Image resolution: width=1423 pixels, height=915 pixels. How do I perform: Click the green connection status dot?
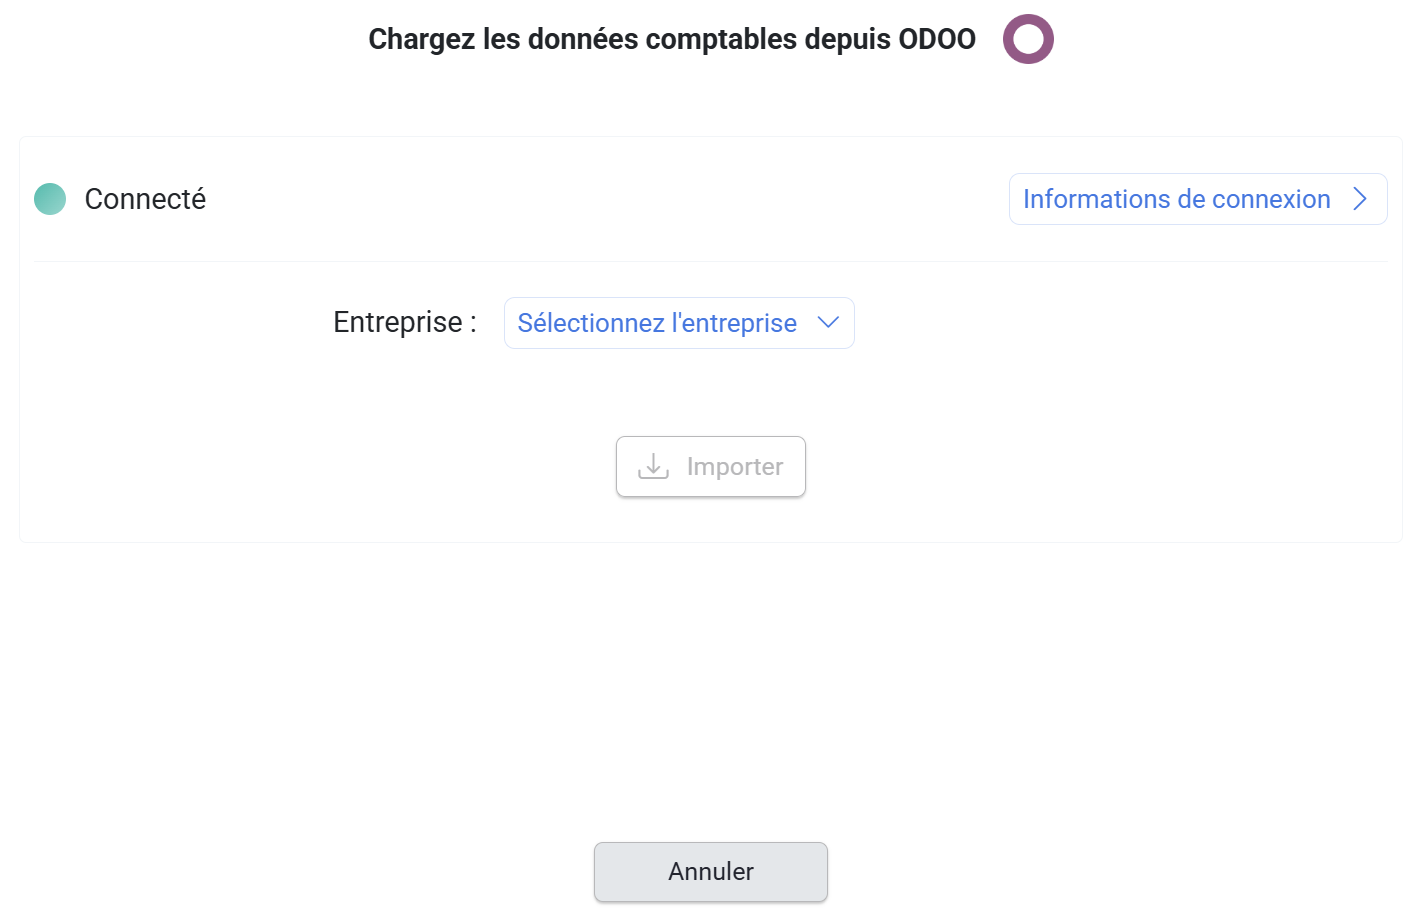(x=50, y=199)
